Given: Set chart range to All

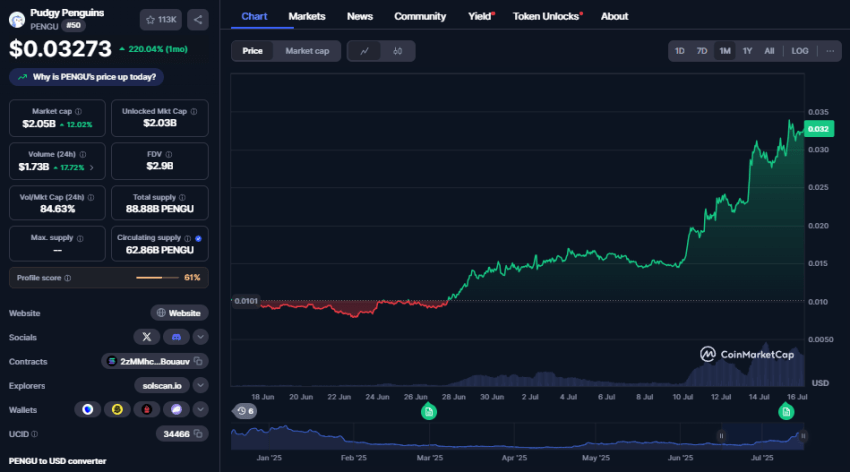Looking at the screenshot, I should (769, 51).
